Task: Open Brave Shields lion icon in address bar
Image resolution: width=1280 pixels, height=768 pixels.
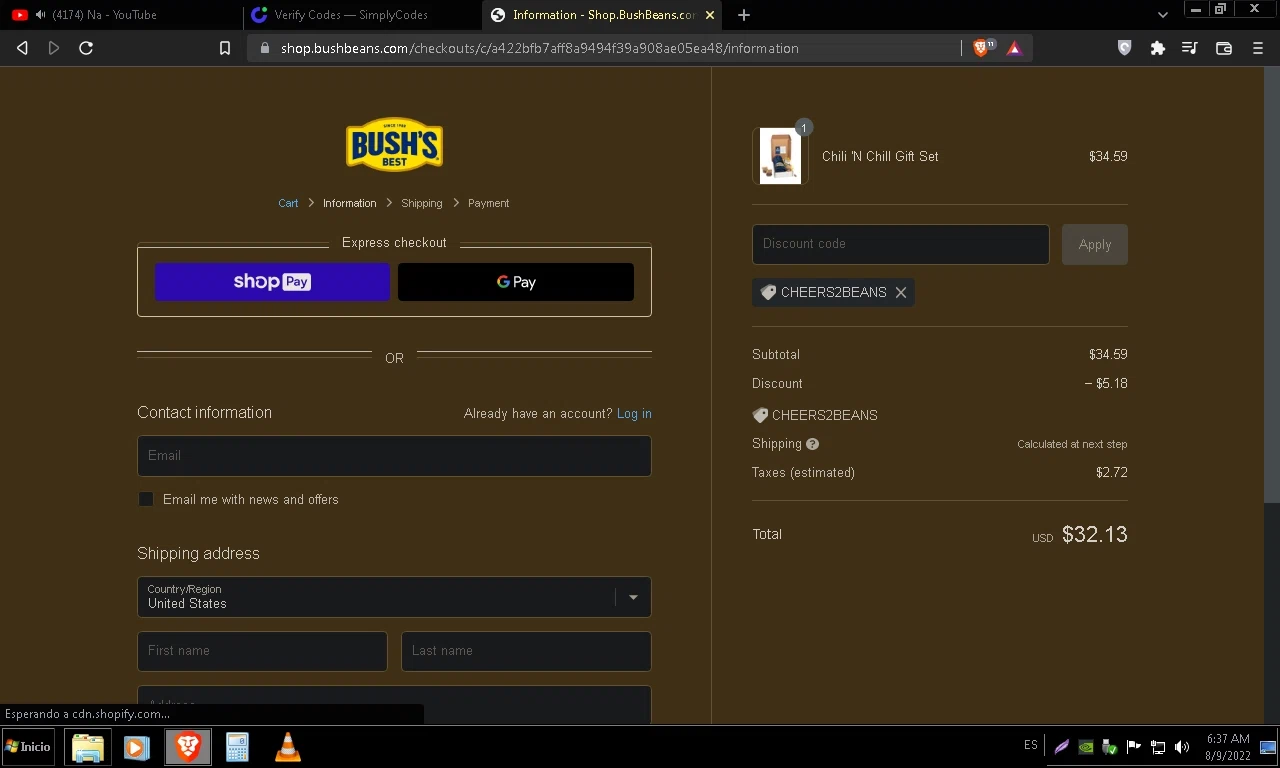Action: point(981,48)
